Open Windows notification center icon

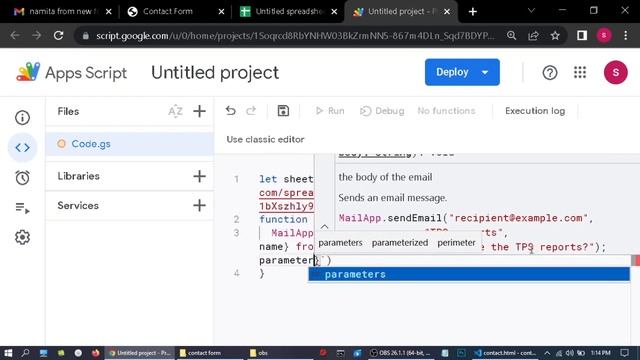(624, 353)
